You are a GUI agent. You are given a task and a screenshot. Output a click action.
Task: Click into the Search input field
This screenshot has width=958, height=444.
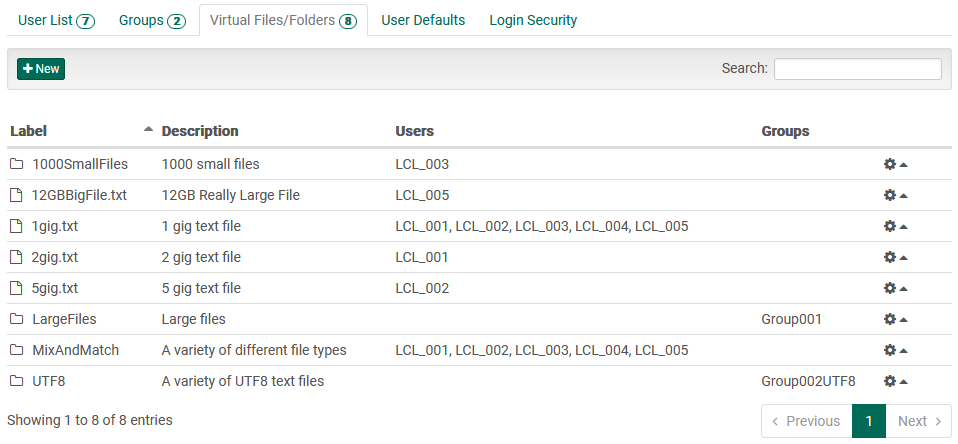pyautogui.click(x=857, y=69)
